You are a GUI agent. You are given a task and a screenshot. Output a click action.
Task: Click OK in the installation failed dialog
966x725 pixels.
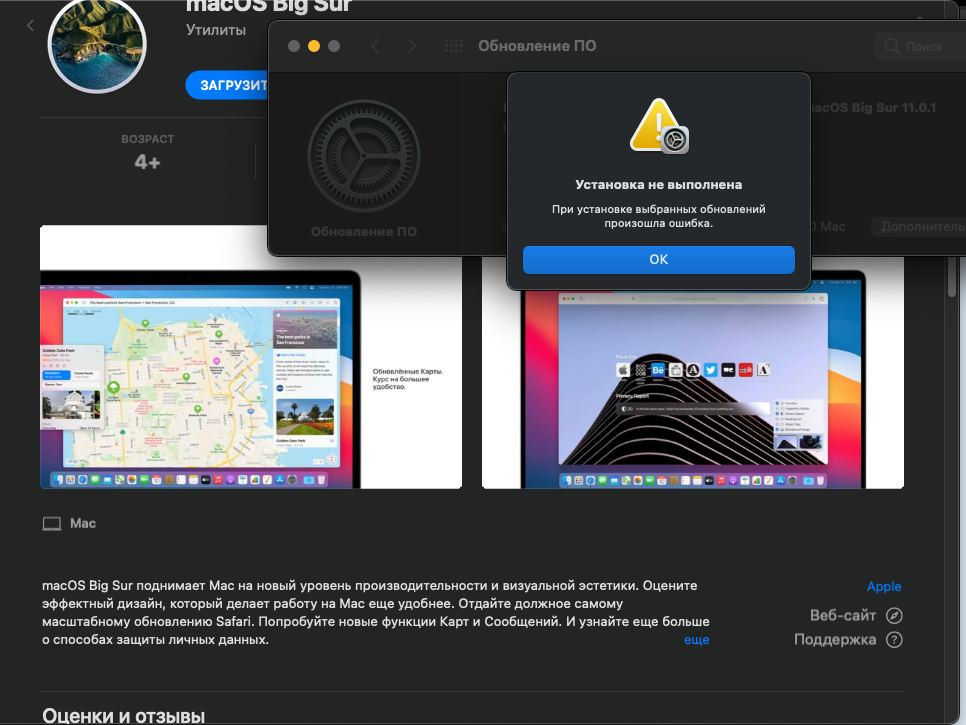659,259
